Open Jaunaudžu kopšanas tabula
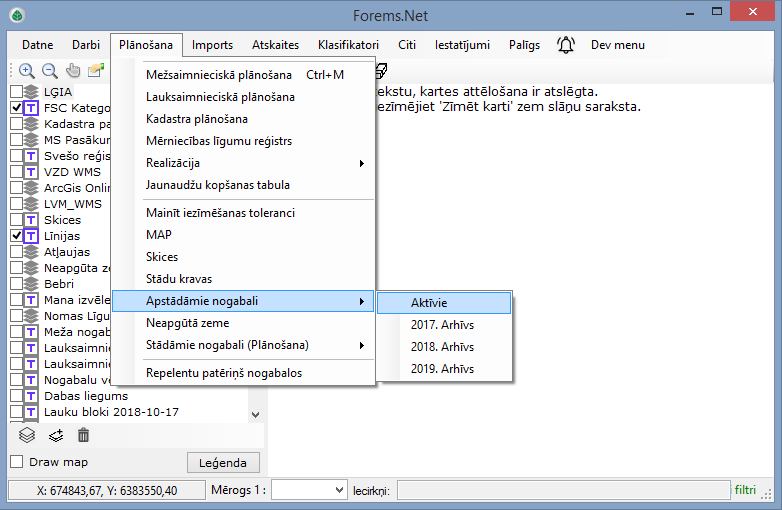The width and height of the screenshot is (782, 510). [x=243, y=185]
